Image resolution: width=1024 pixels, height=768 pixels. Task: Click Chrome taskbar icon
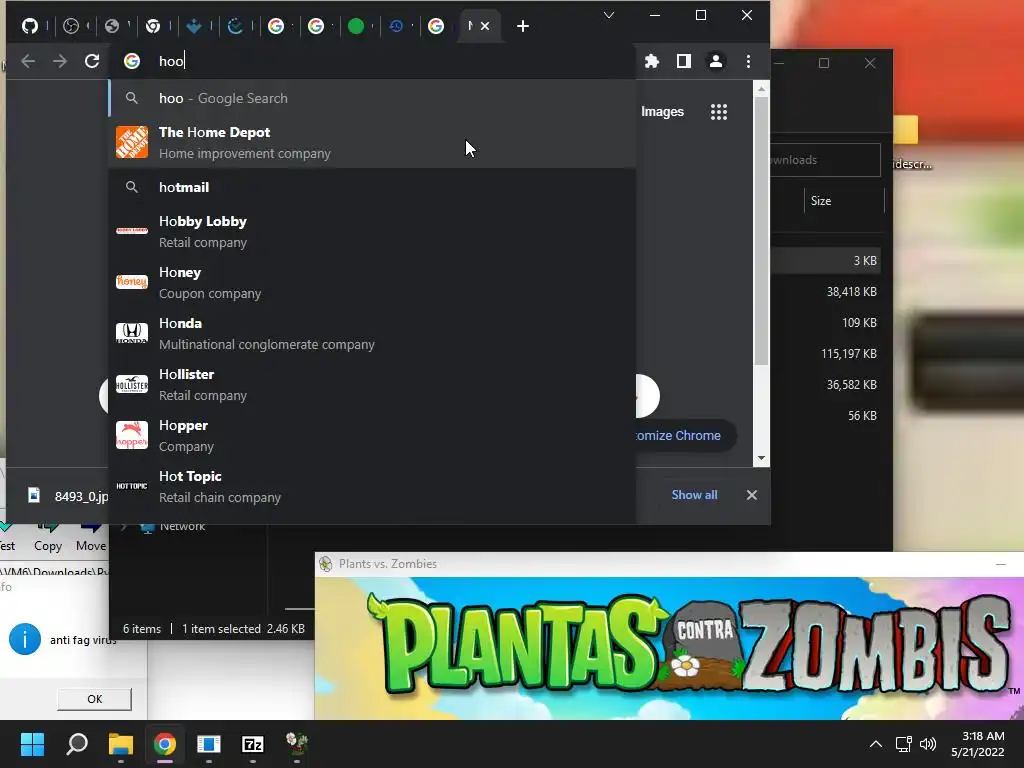(165, 744)
